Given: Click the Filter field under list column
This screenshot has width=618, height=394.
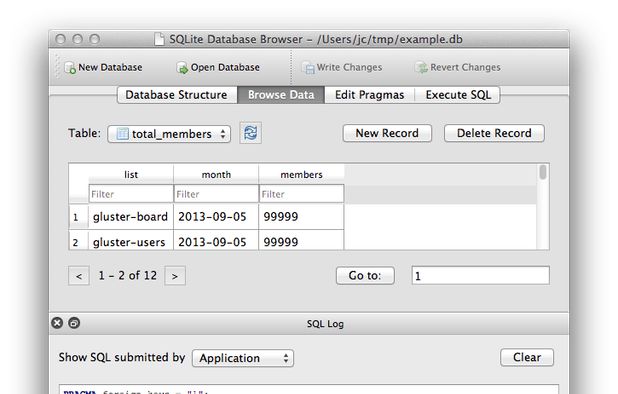Looking at the screenshot, I should click(x=131, y=194).
